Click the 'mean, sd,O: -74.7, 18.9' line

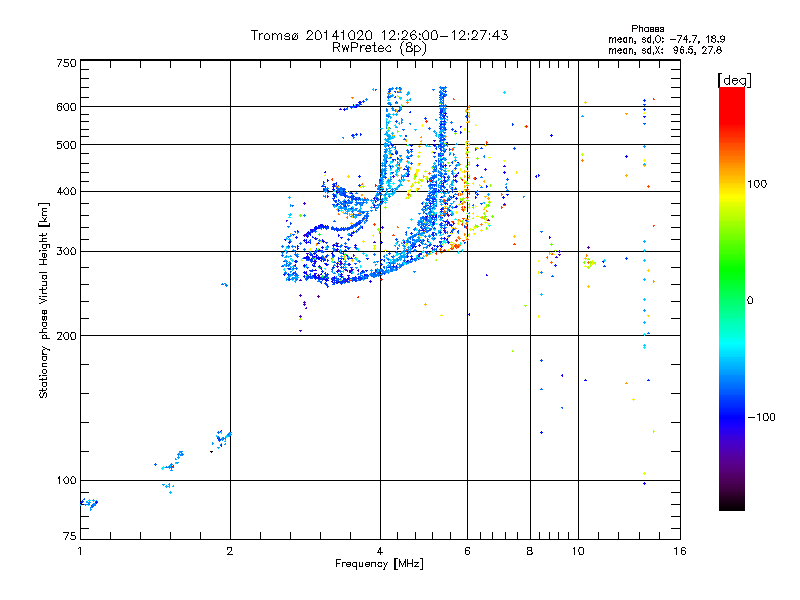click(666, 39)
